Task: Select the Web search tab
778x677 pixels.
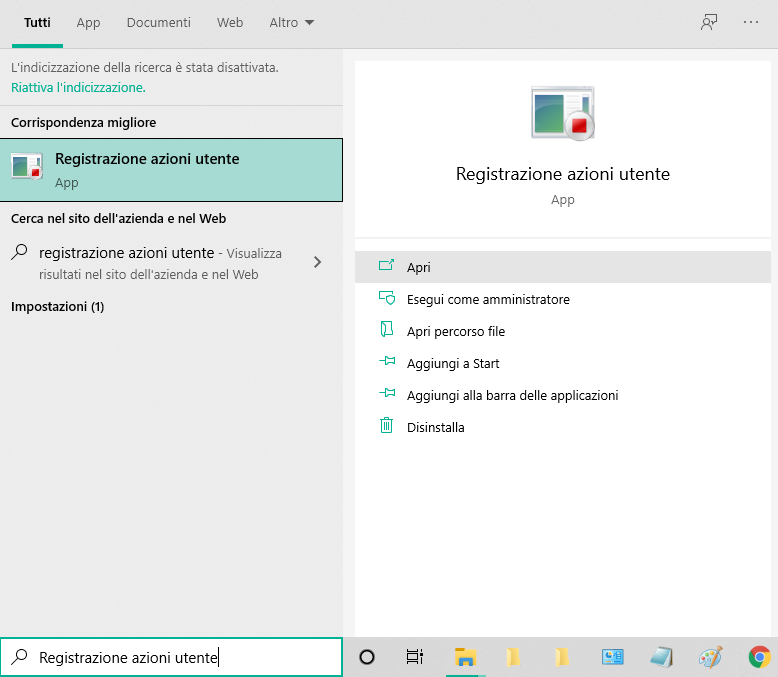Action: (230, 22)
